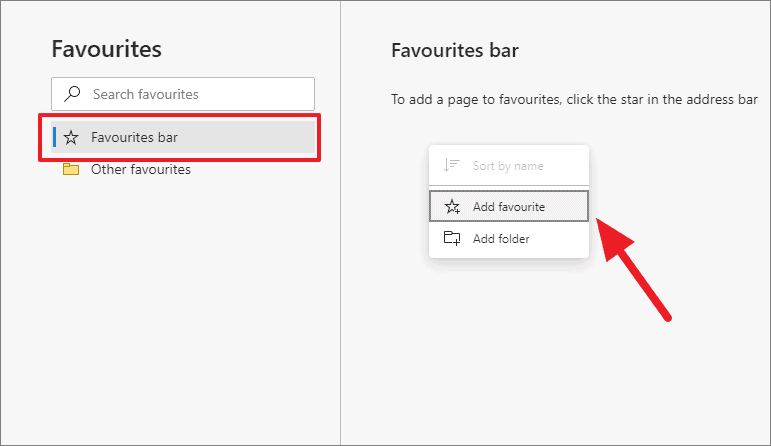Click the star-plus icon for Add favourite
Viewport: 771px width, 446px height.
click(x=452, y=207)
